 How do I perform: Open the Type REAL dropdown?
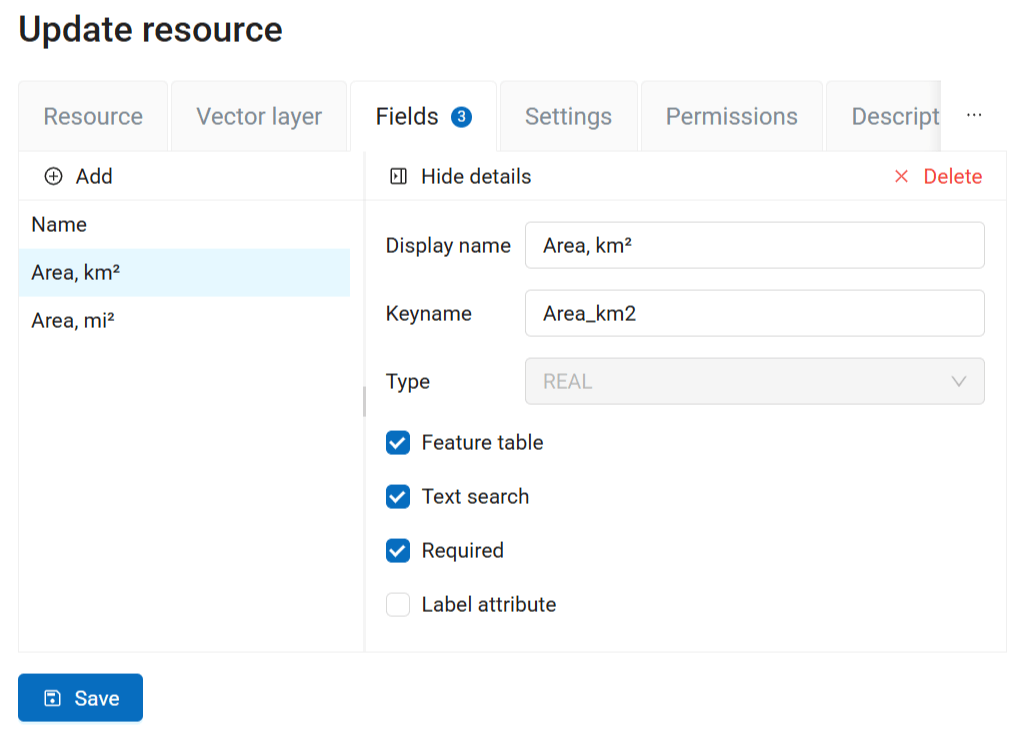(754, 381)
